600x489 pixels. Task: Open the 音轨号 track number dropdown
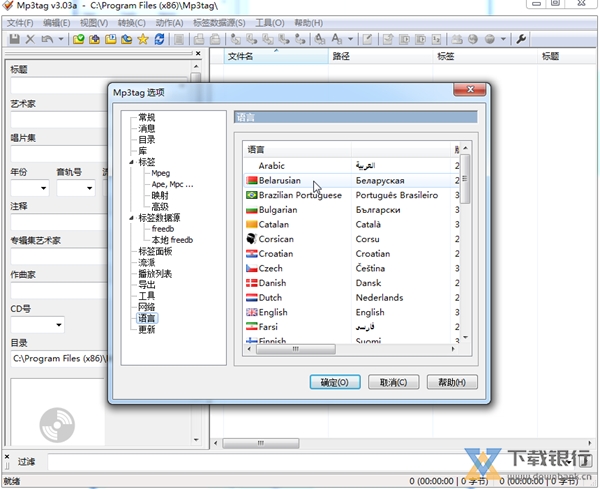click(89, 188)
